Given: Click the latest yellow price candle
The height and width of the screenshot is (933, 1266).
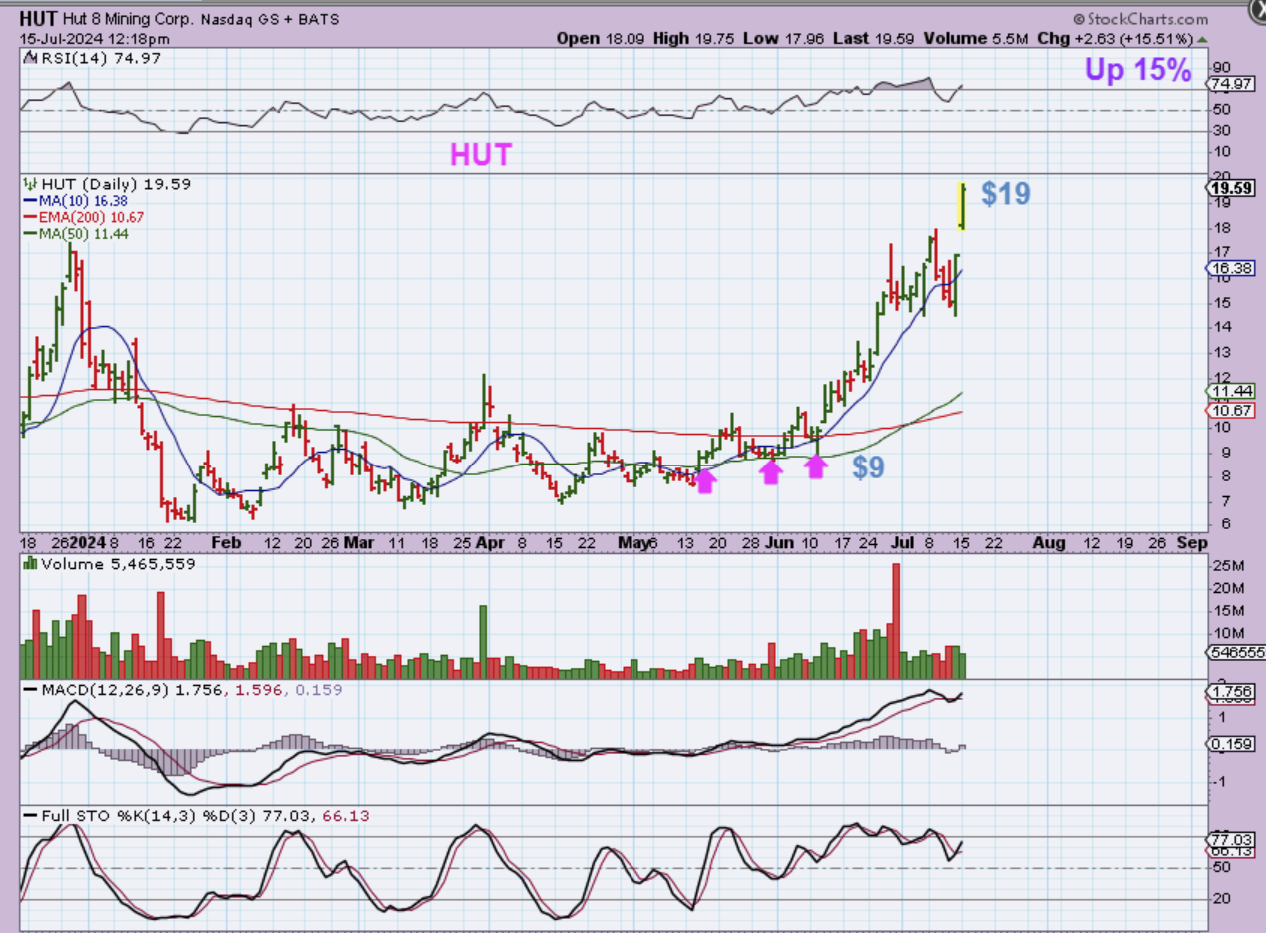Looking at the screenshot, I should pyautogui.click(x=961, y=206).
